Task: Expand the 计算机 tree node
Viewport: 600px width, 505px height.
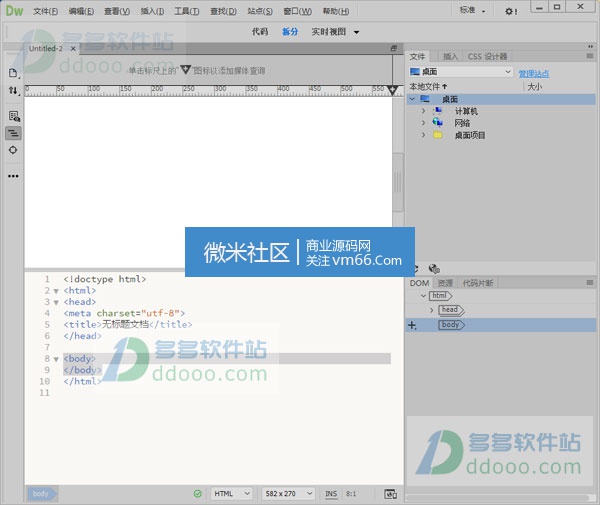Action: point(424,111)
